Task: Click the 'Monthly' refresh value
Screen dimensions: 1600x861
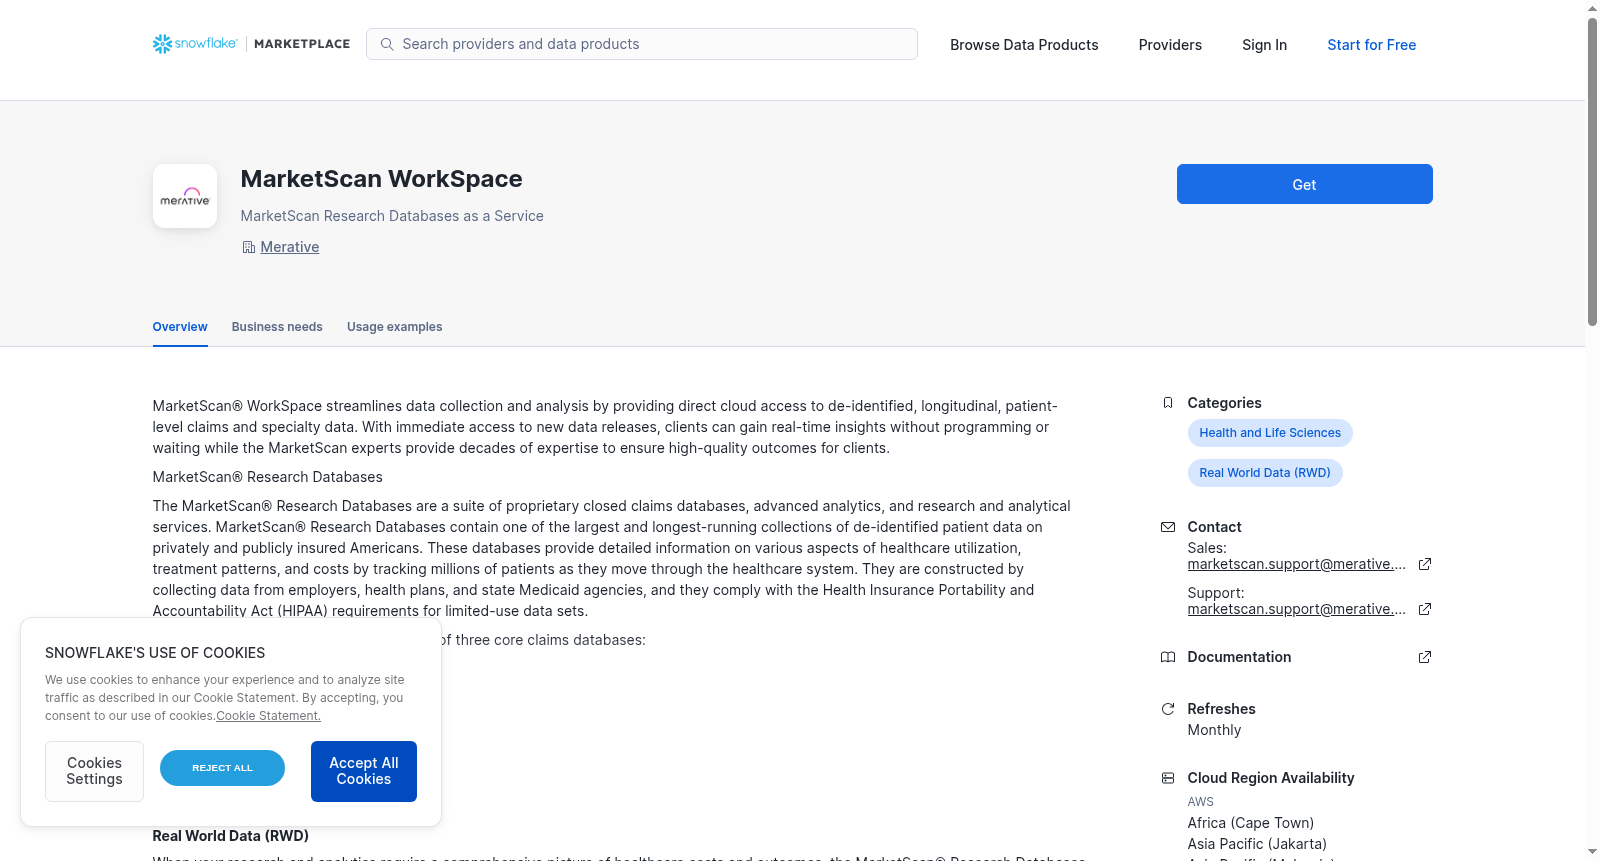Action: click(1214, 730)
